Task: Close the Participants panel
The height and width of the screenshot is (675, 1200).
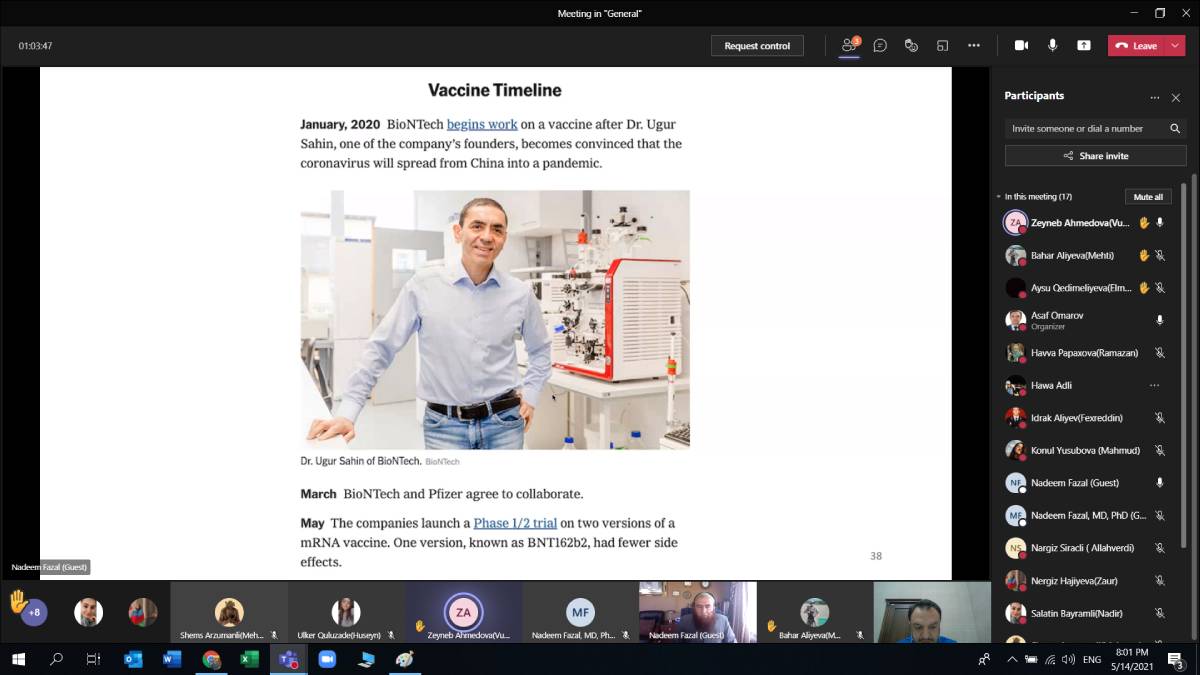Action: point(1176,97)
